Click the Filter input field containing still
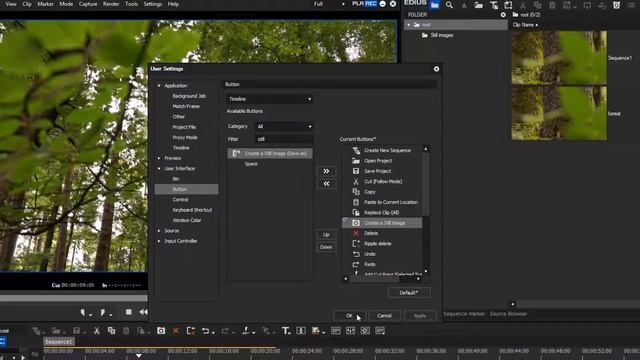Screen dimensions: 640x360 [284, 139]
